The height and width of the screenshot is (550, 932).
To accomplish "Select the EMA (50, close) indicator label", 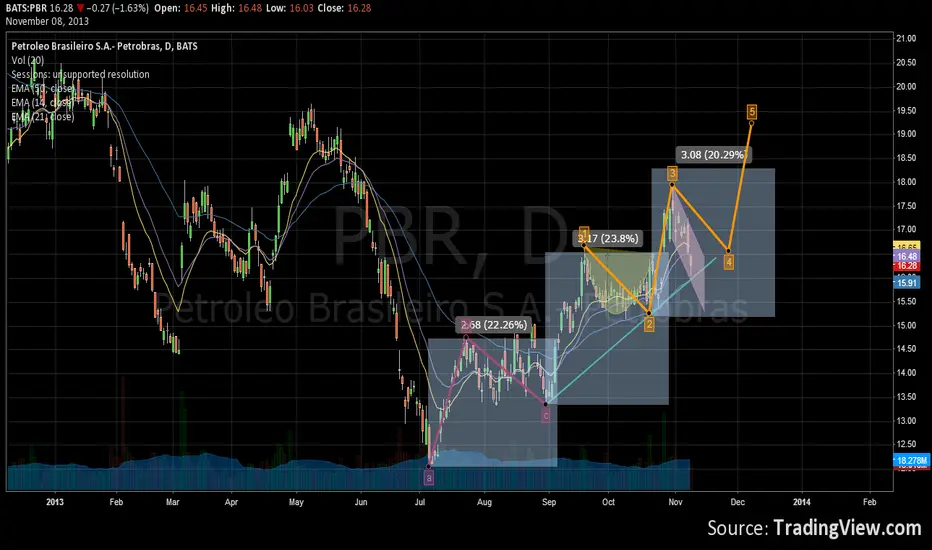I will (x=42, y=89).
